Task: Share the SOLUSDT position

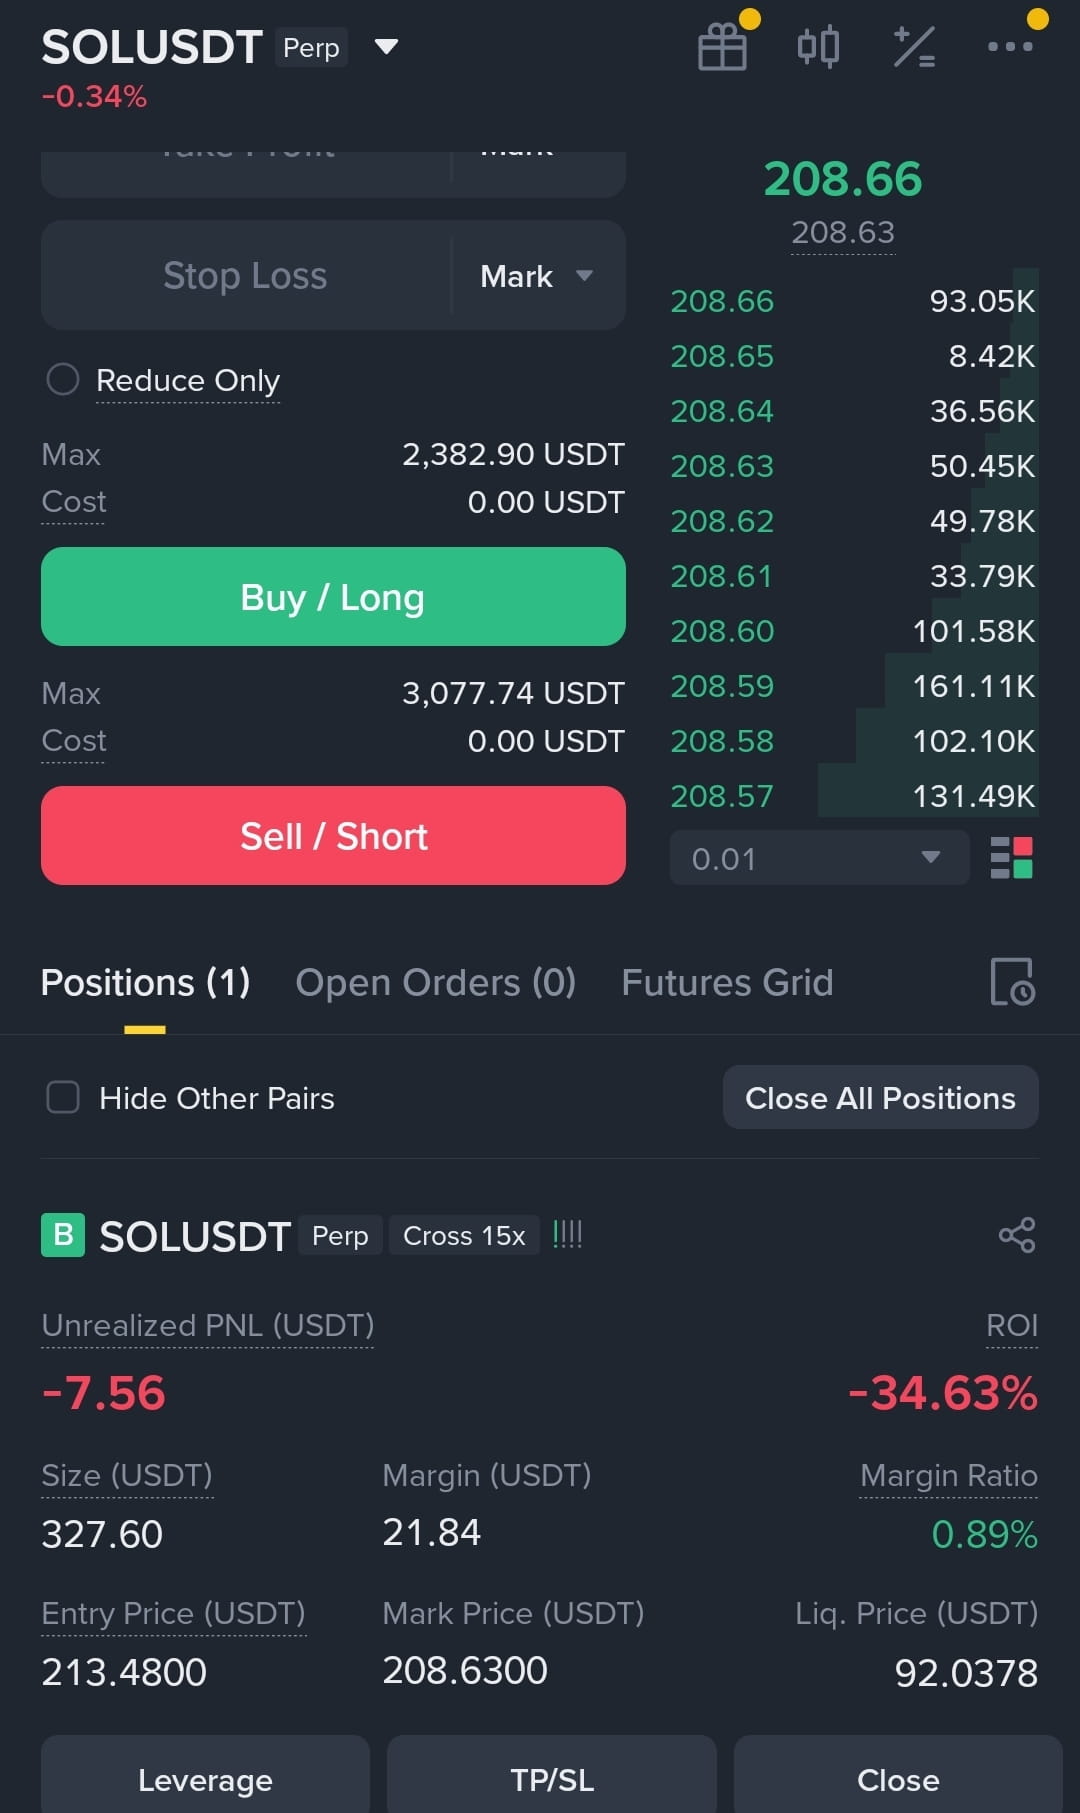Action: point(1017,1235)
